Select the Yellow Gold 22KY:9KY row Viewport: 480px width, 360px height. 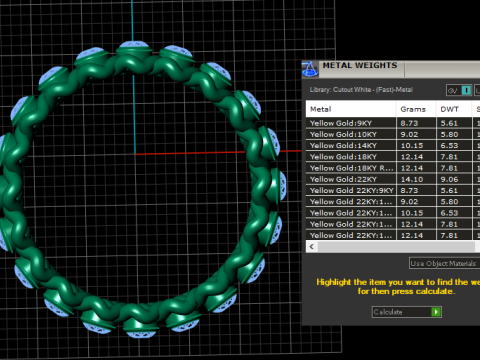pos(393,190)
